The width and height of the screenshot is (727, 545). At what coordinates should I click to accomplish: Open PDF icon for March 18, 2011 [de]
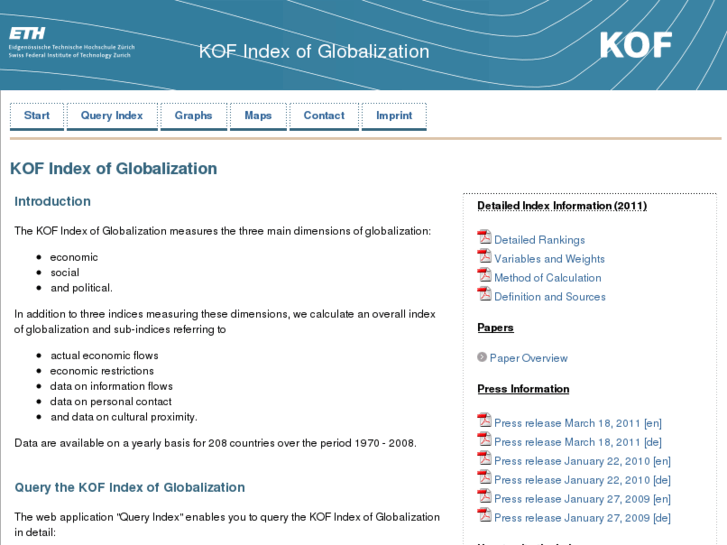point(485,439)
